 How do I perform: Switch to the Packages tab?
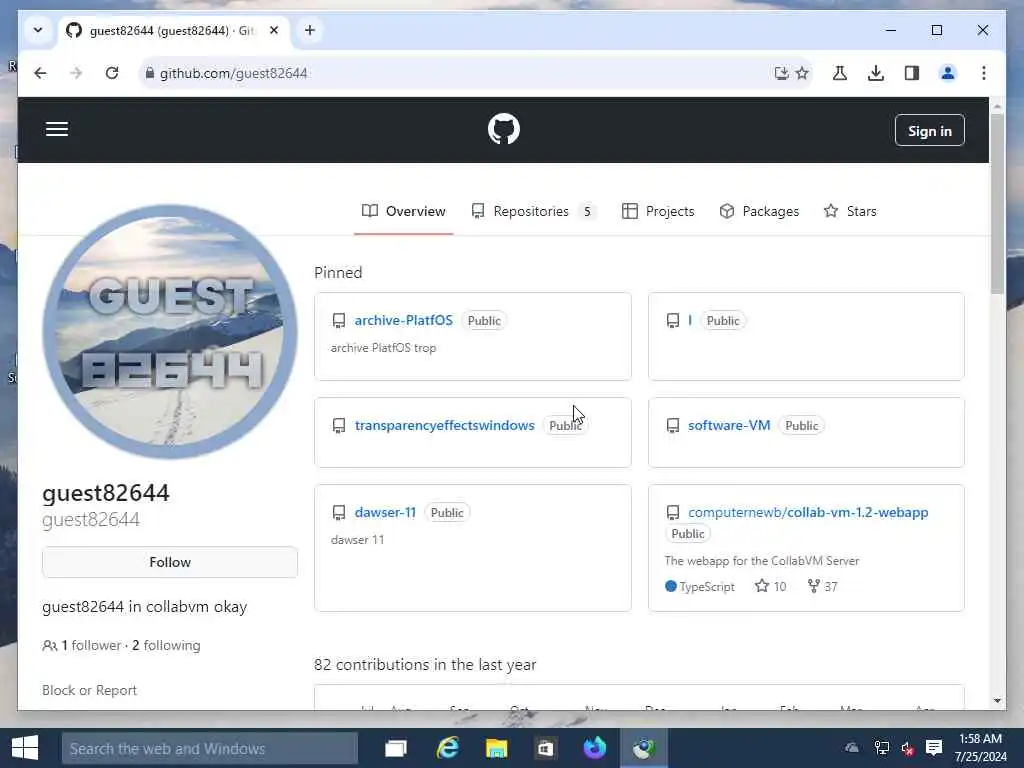[759, 211]
